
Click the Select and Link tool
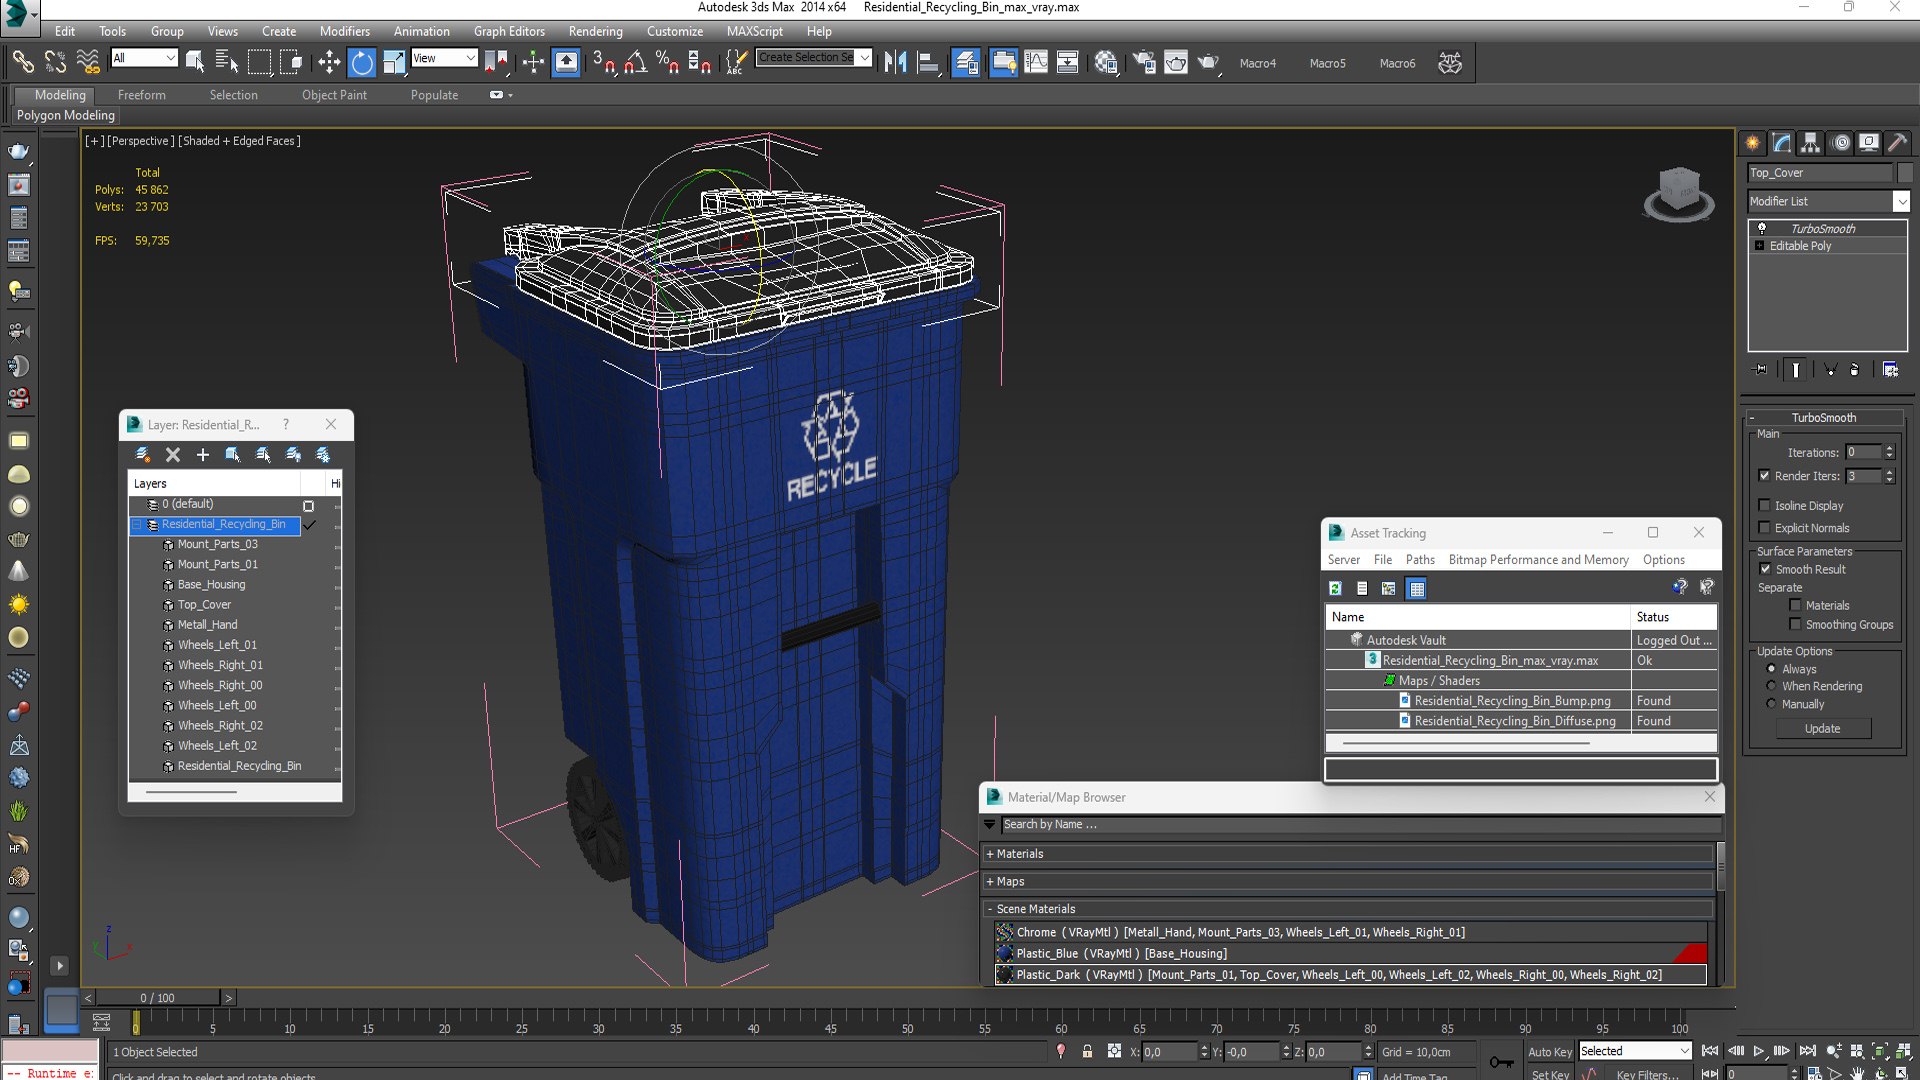[23, 63]
